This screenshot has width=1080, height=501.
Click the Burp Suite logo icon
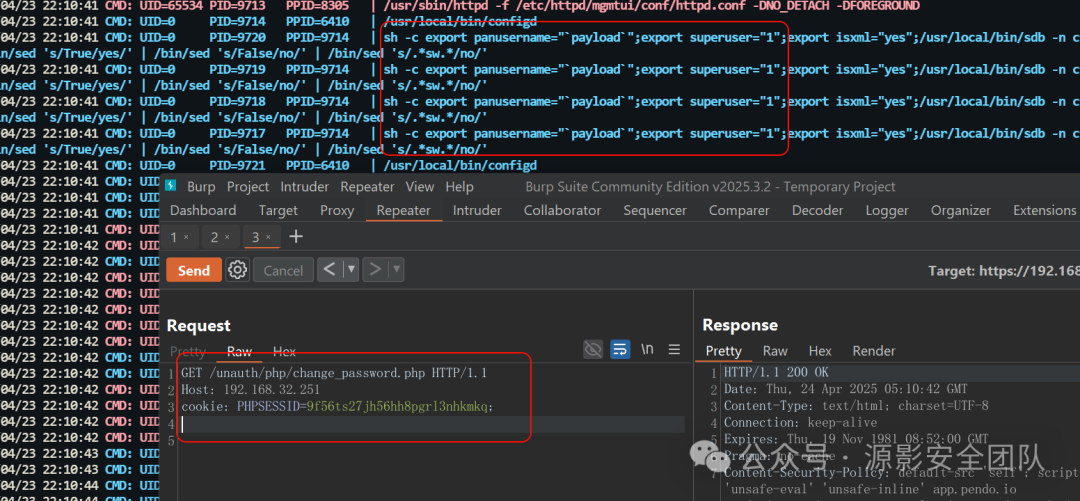[171, 187]
